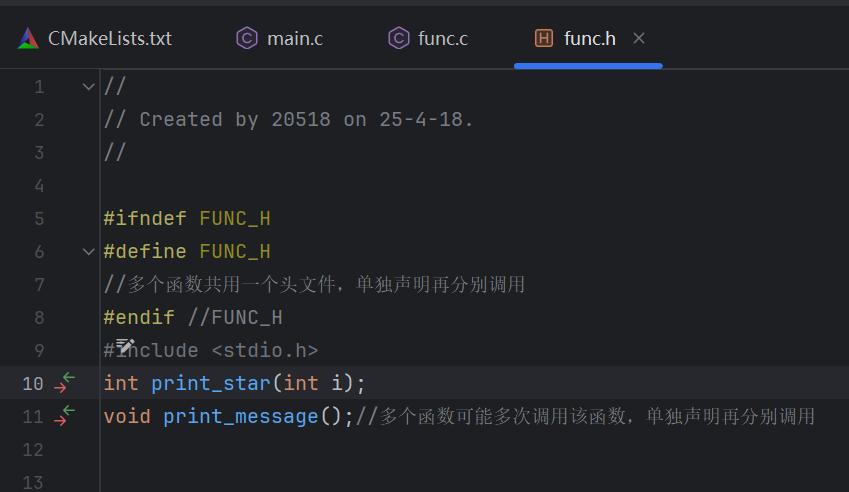Click the FUNC_H macro after #define

pos(235,252)
